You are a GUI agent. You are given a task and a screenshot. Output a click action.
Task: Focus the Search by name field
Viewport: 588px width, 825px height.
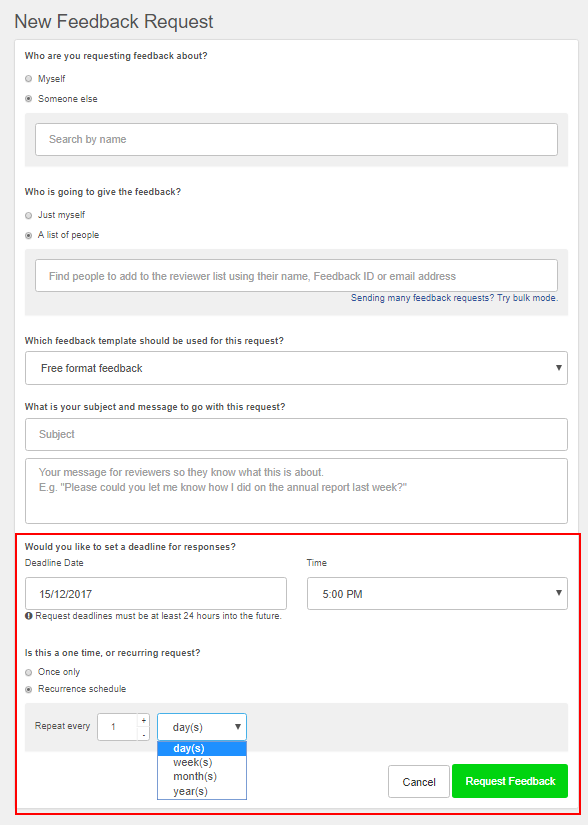(x=296, y=139)
